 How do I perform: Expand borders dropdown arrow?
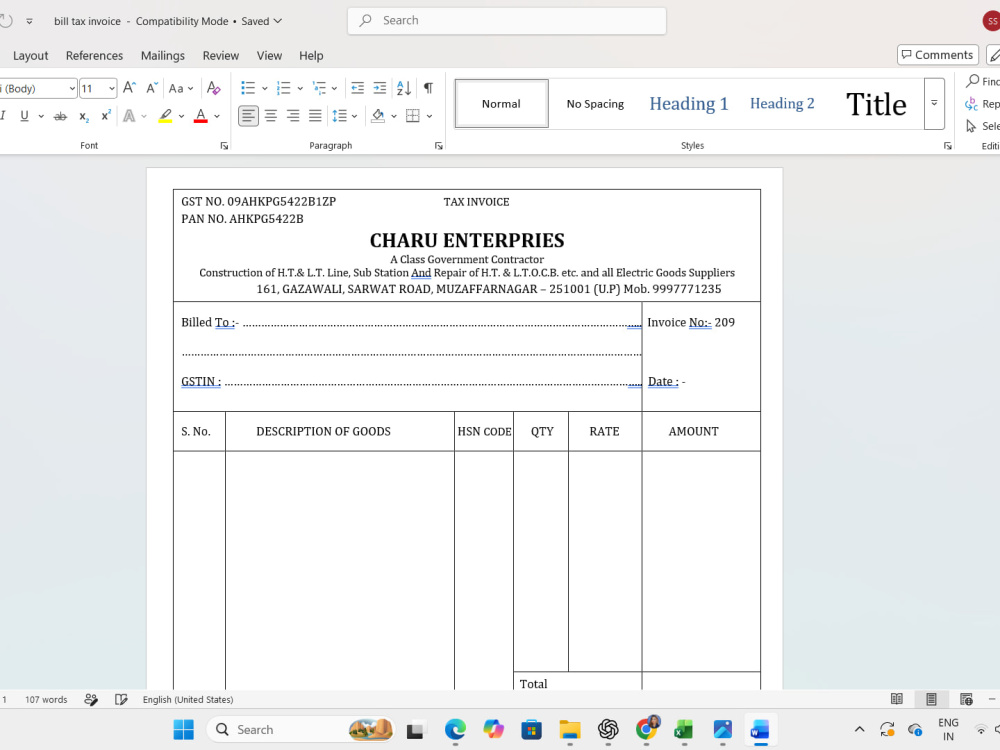[x=429, y=116]
